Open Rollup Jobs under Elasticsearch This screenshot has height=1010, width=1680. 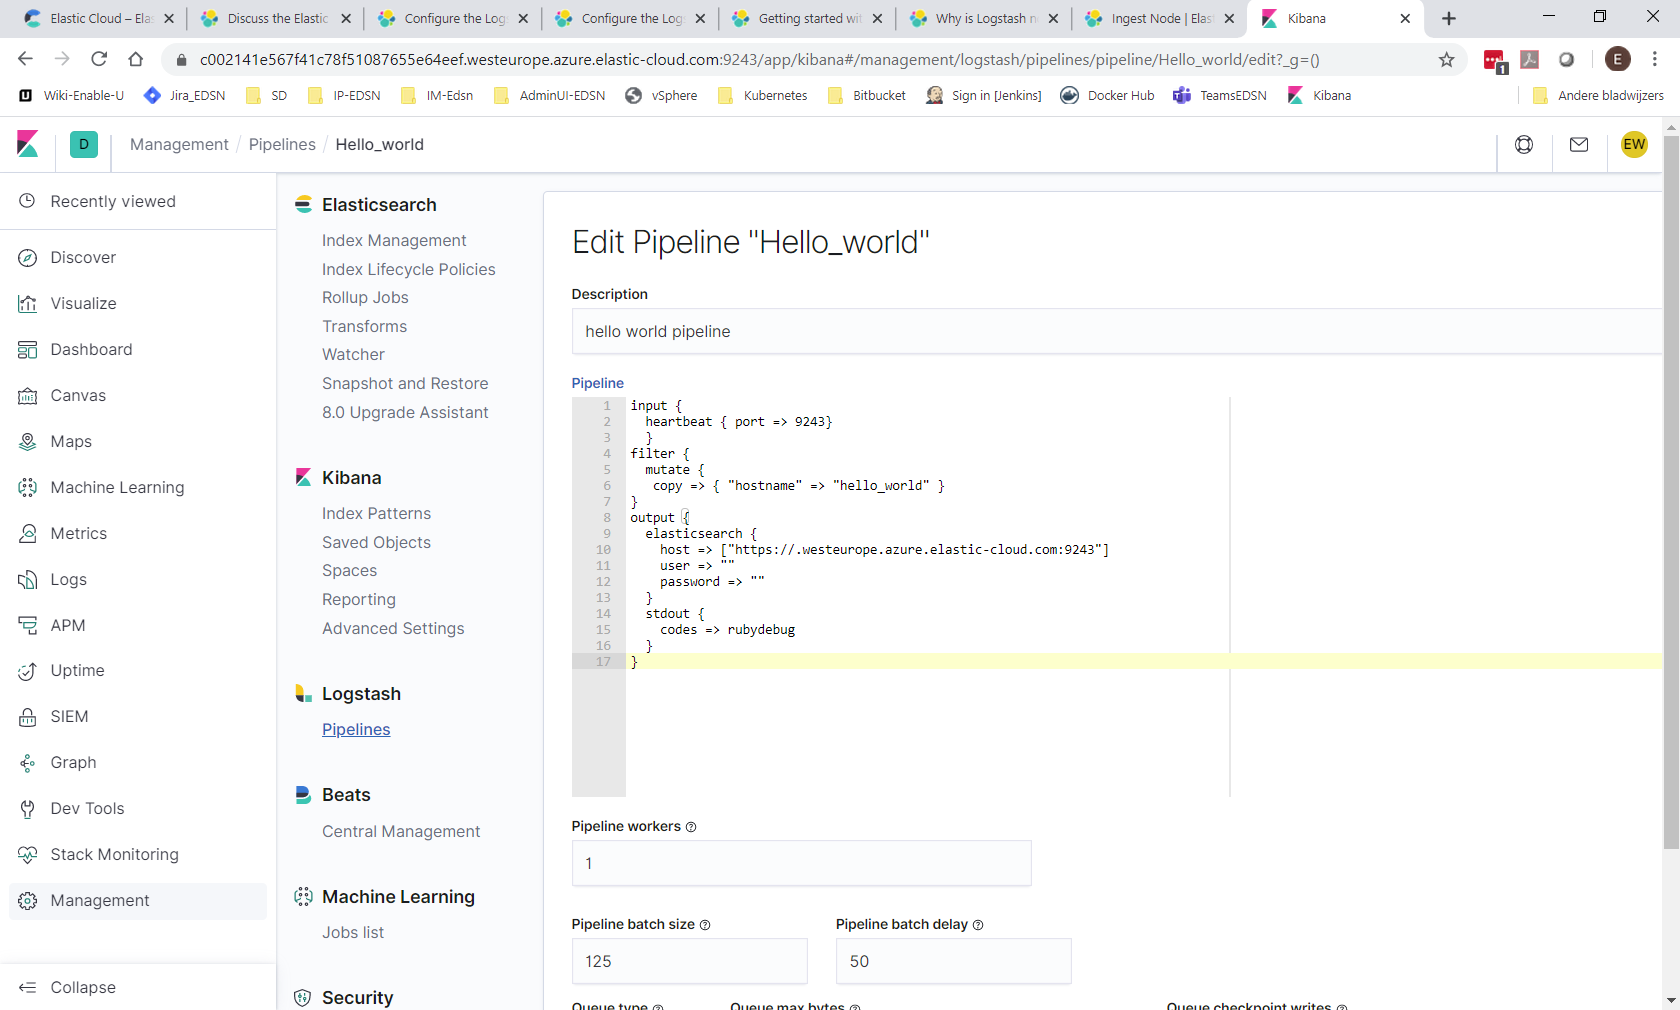click(365, 298)
